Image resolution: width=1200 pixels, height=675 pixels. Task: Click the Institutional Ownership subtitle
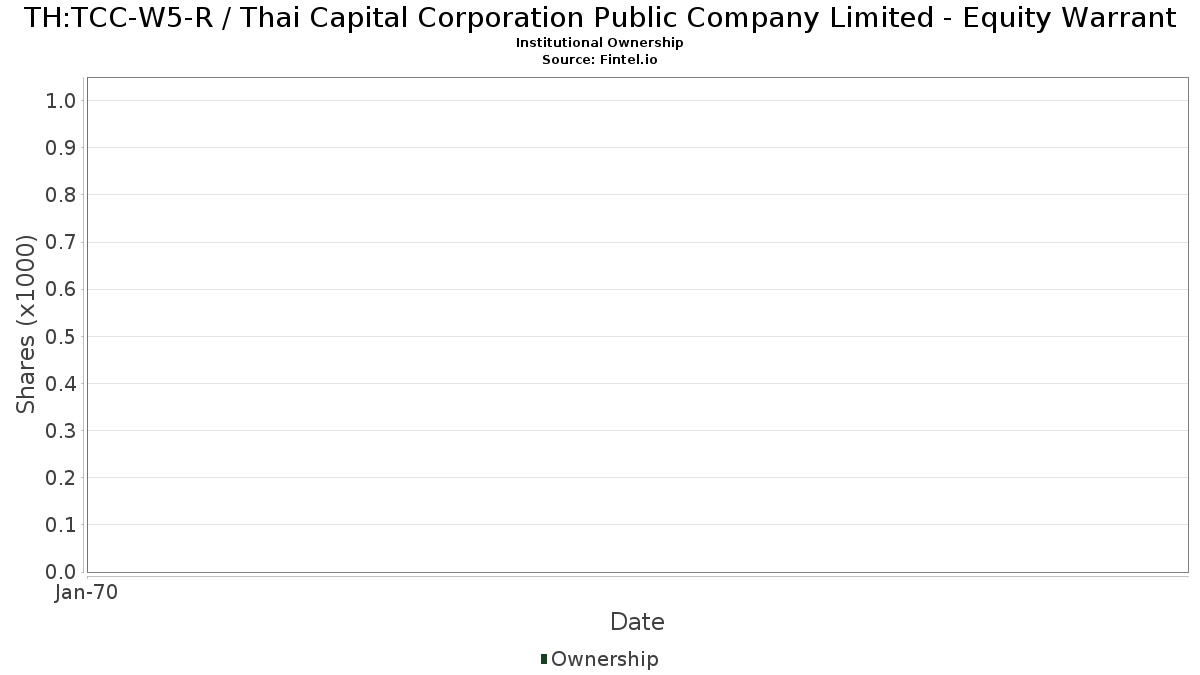tap(600, 43)
